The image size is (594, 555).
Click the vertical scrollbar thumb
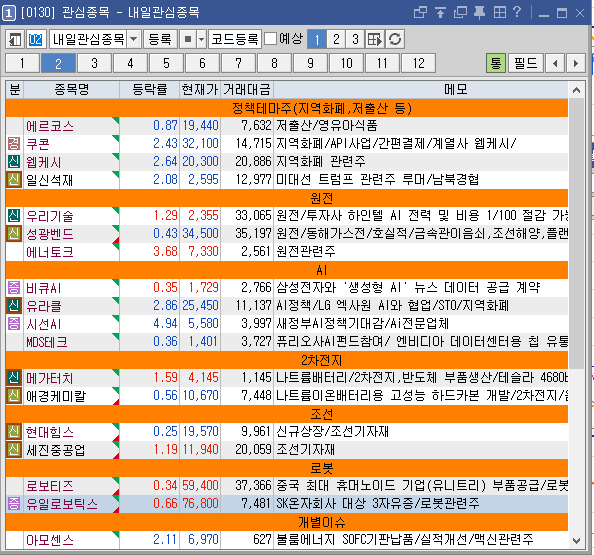[576, 234]
